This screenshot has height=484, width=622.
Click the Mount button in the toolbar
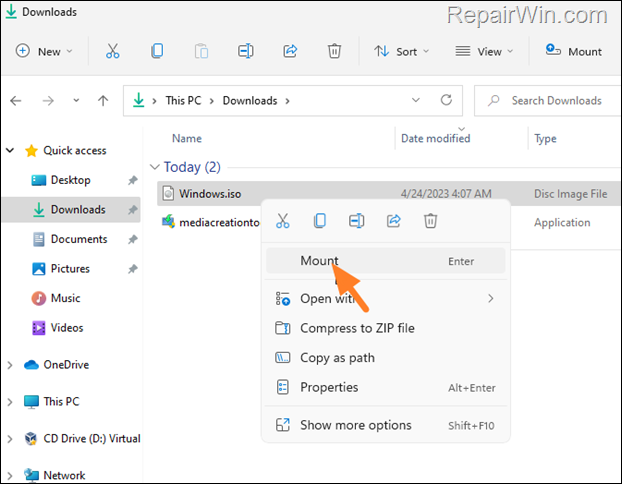tap(573, 52)
